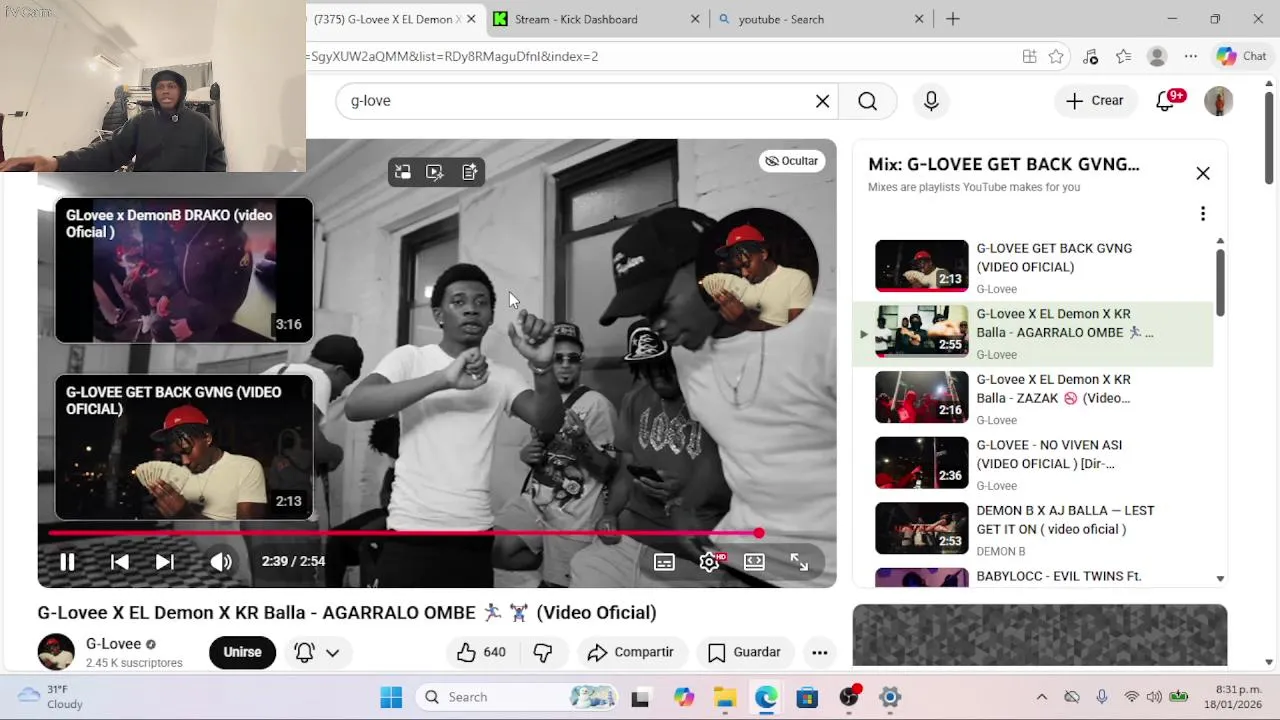
Task: Open the Copilot Chat button
Action: [x=1241, y=57]
